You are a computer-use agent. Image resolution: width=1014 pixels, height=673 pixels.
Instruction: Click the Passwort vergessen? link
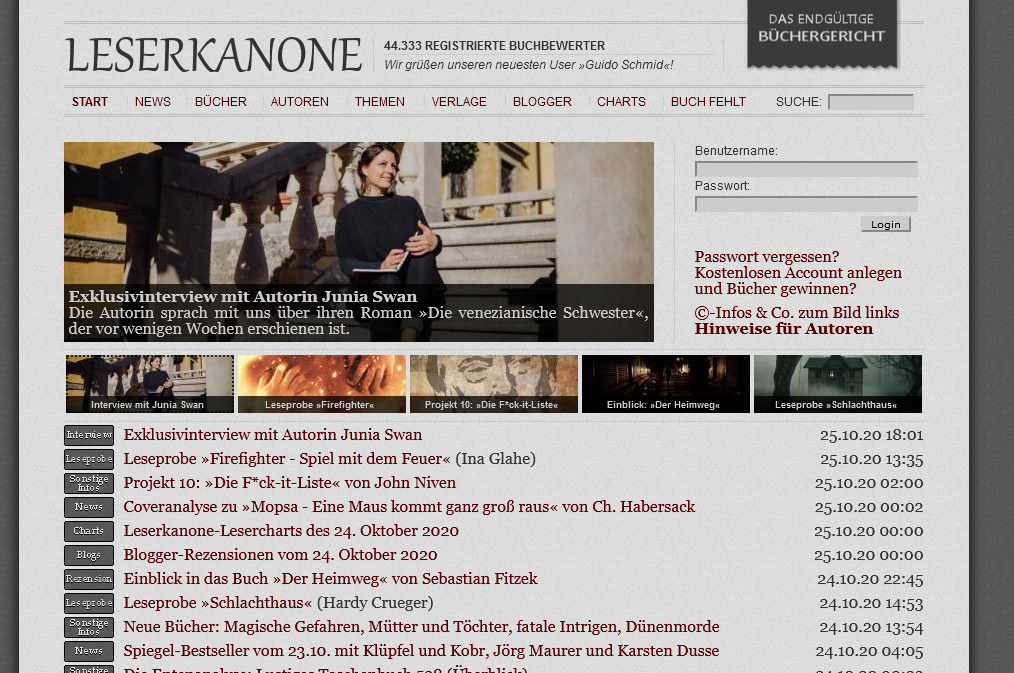click(767, 257)
